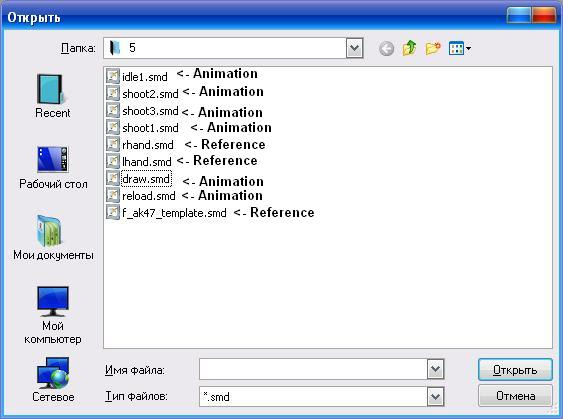Expand the Имя файла dropdown arrow
Image resolution: width=563 pixels, height=419 pixels.
(436, 369)
